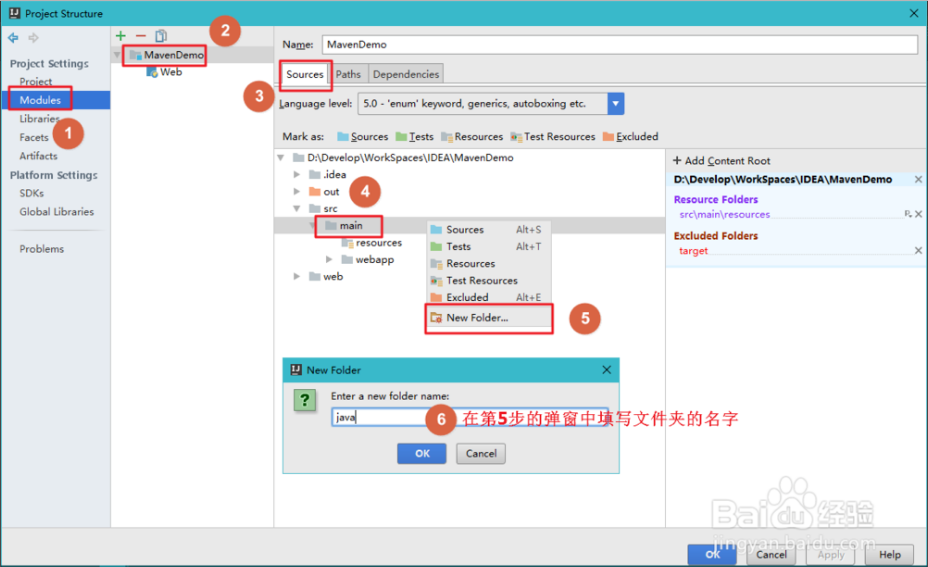This screenshot has width=928, height=567.
Task: Select the resources folder in the tree
Action: click(372, 243)
